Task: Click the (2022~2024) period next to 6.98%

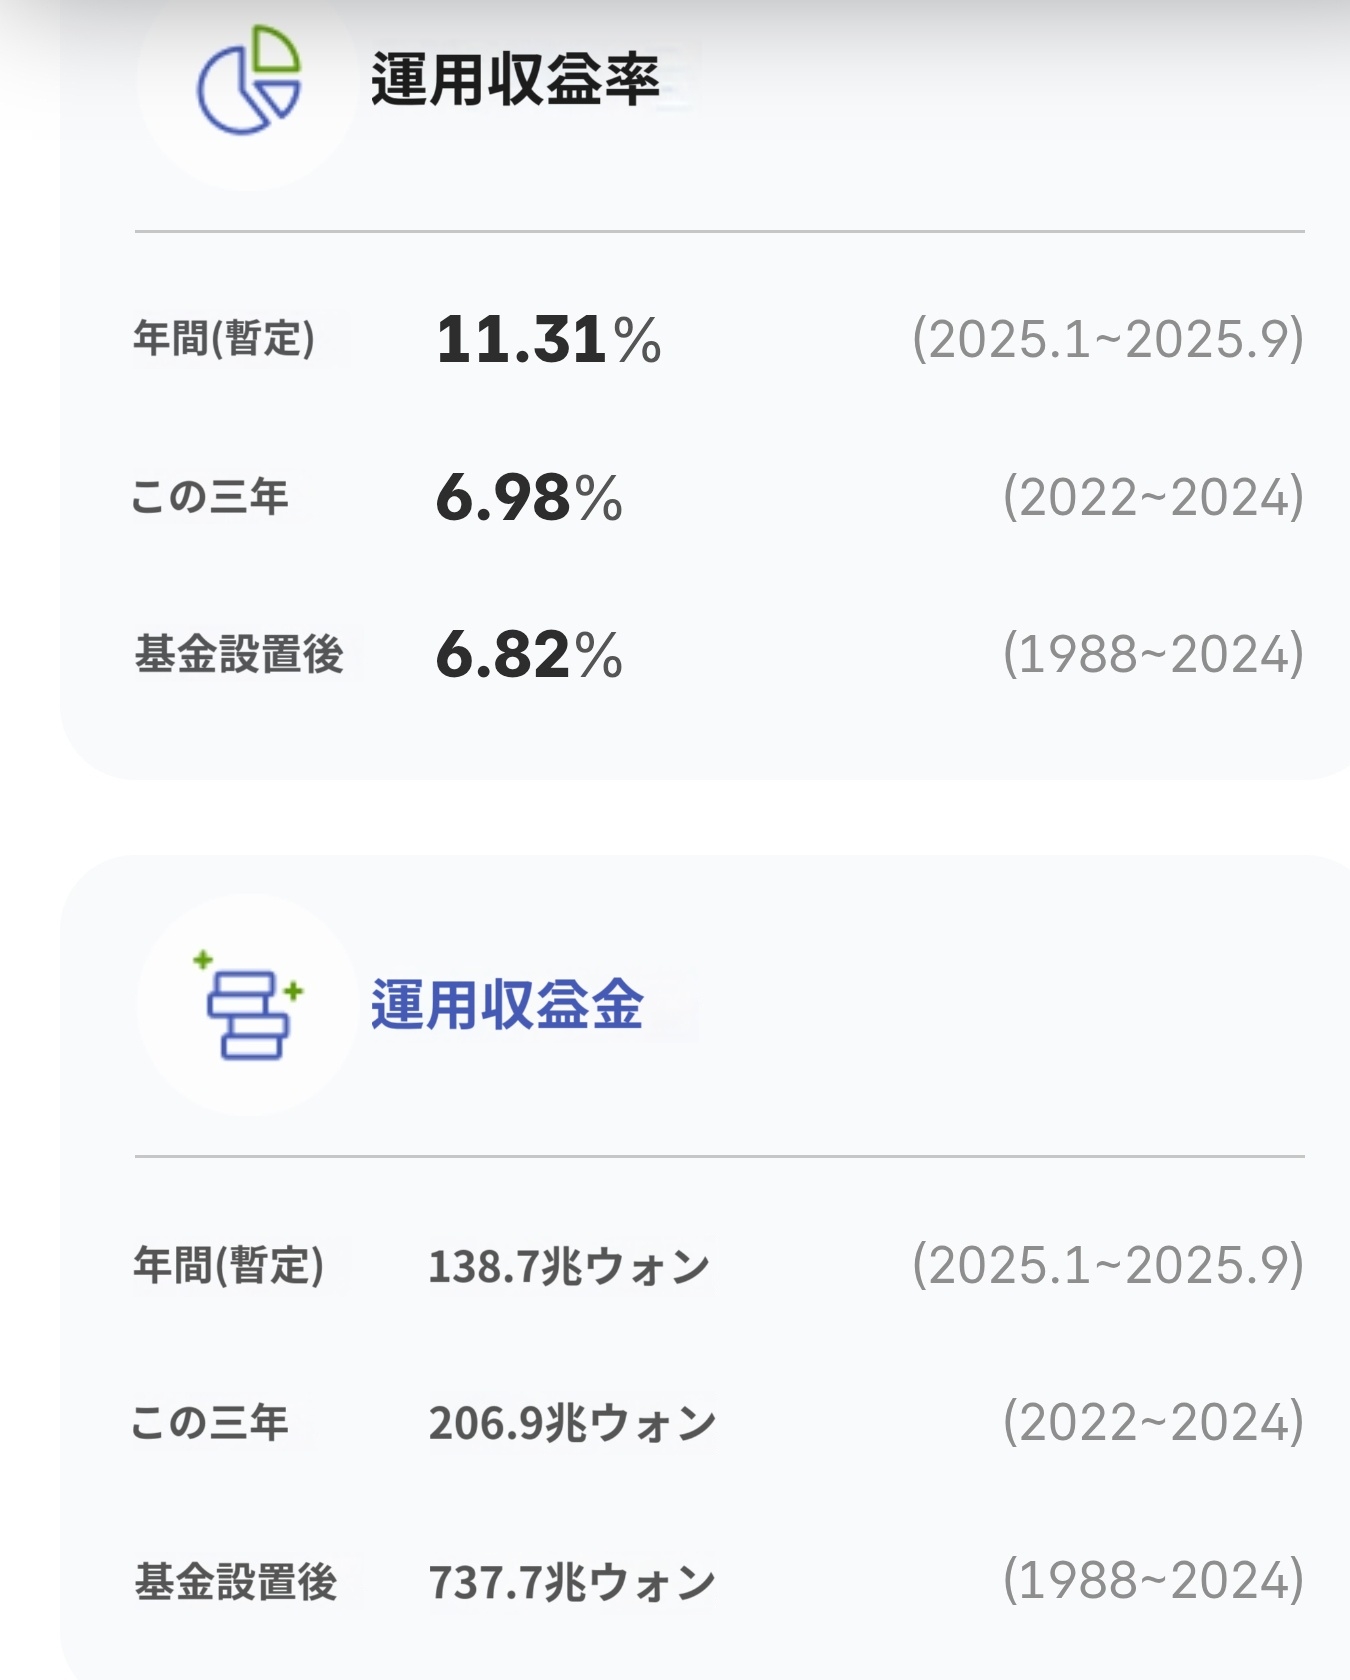Action: click(x=1153, y=497)
